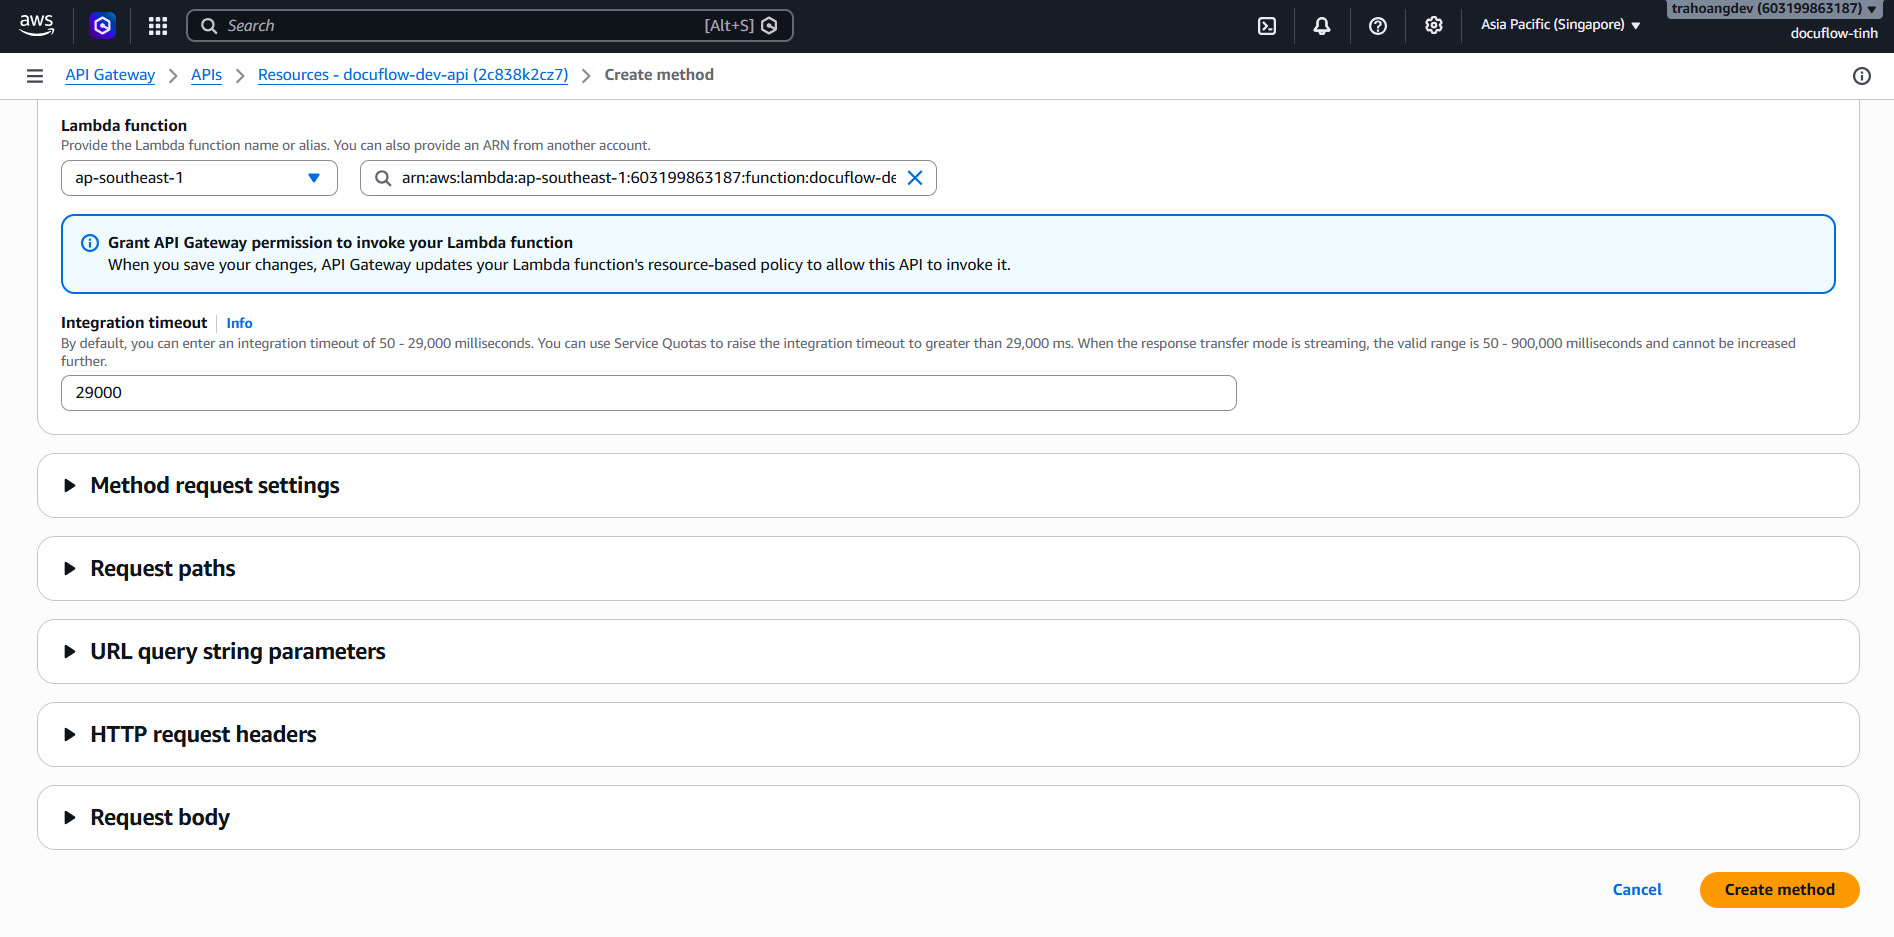Click inside the top Search bar
The image size is (1894, 937).
coord(489,26)
